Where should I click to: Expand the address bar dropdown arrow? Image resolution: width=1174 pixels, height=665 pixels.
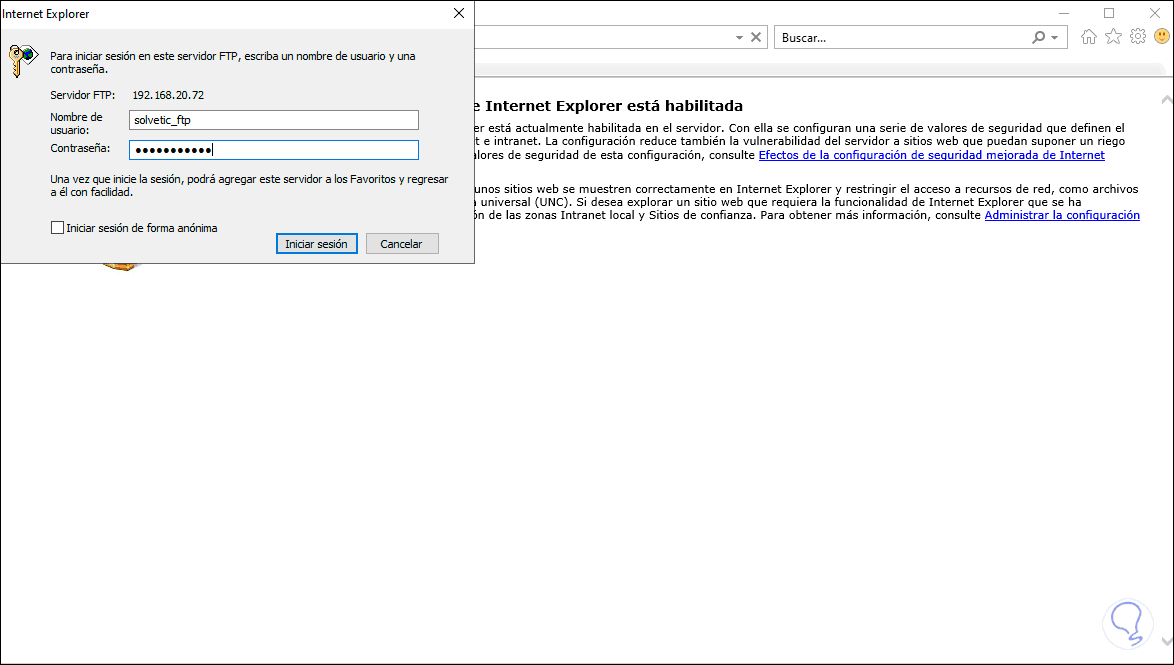tap(739, 37)
